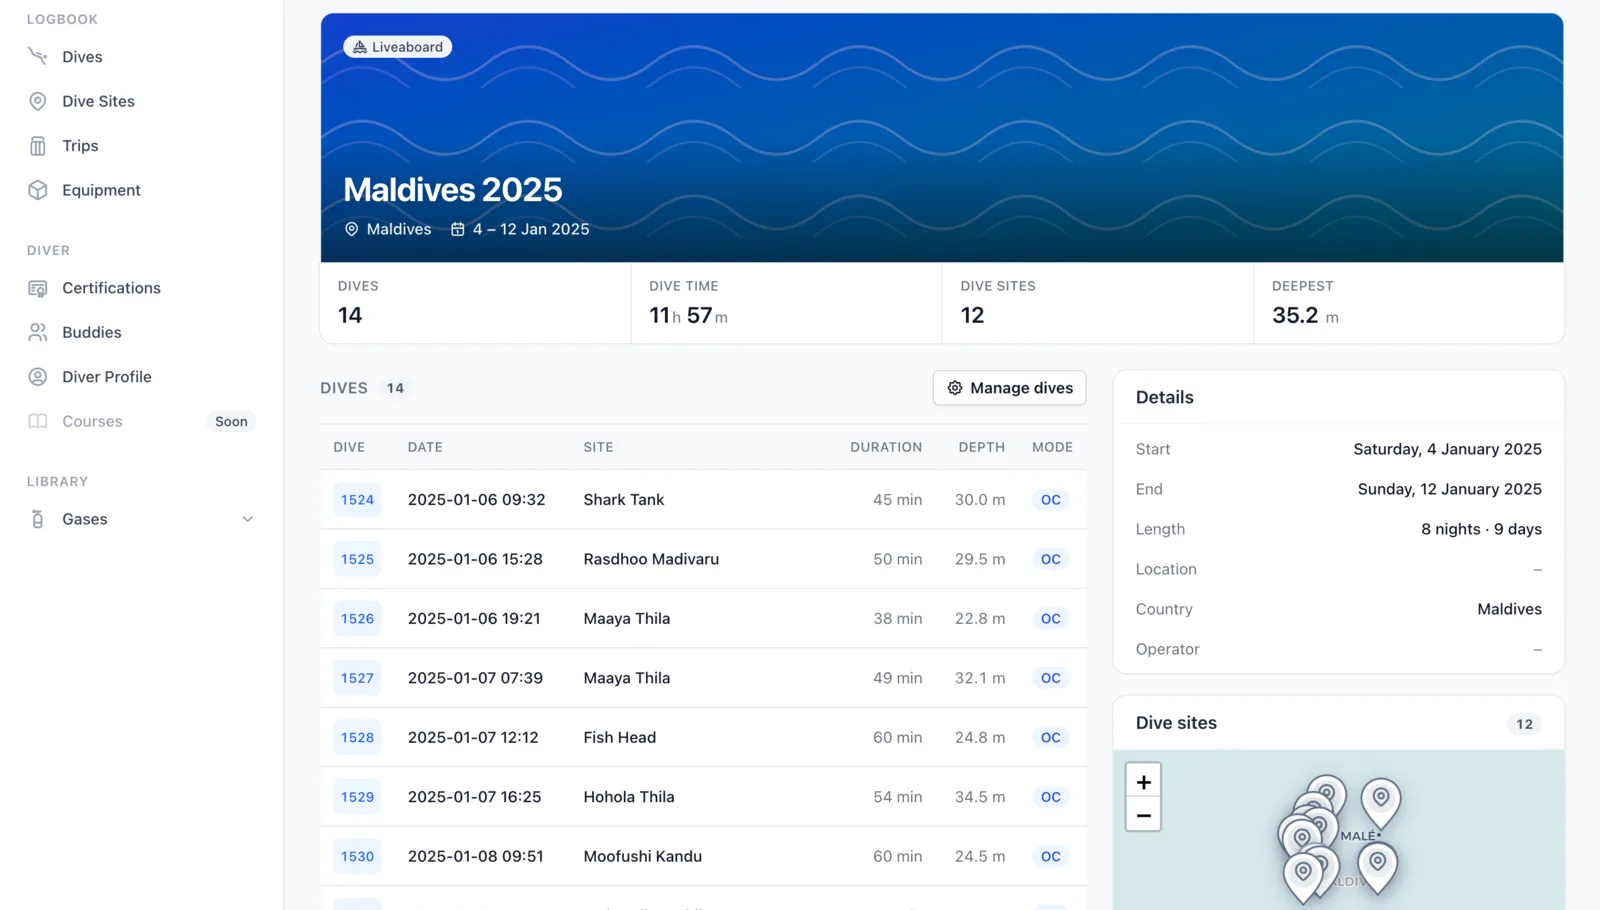Click the 8 nights · 9 days length

tap(1481, 530)
